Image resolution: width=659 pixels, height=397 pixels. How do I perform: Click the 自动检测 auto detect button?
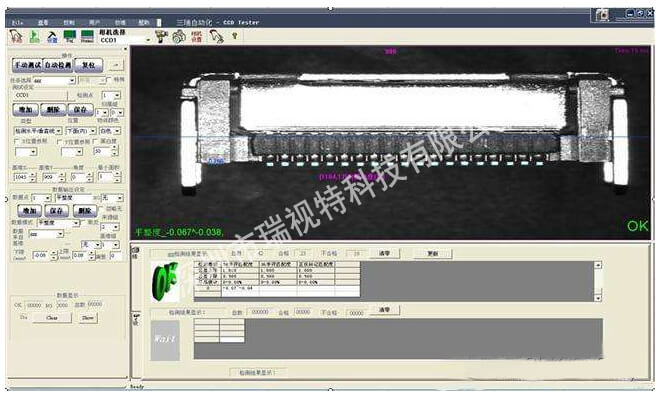pyautogui.click(x=58, y=65)
